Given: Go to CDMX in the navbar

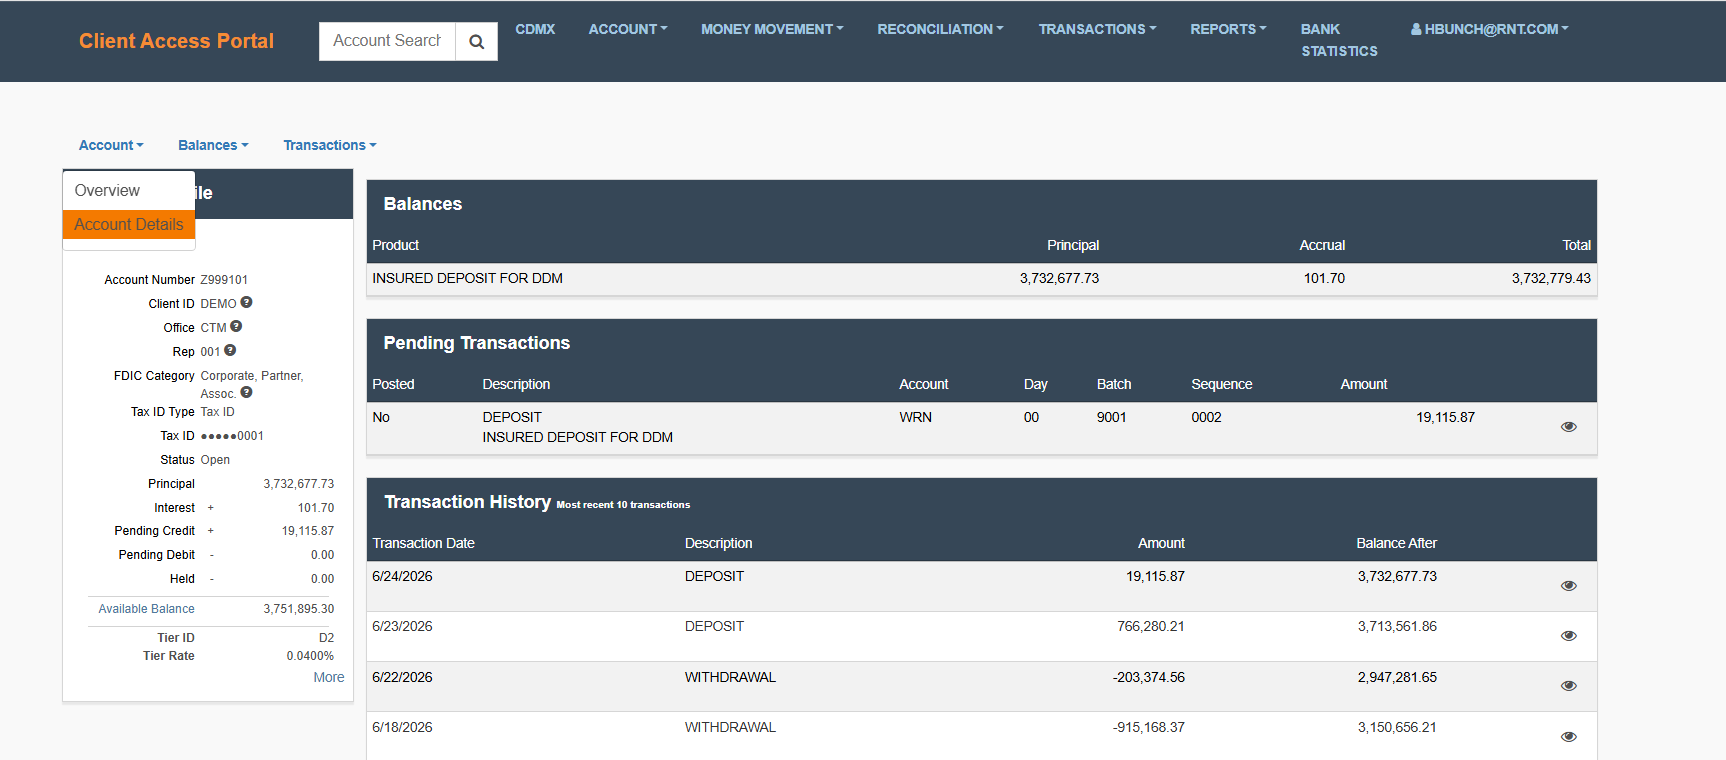Looking at the screenshot, I should pos(535,29).
